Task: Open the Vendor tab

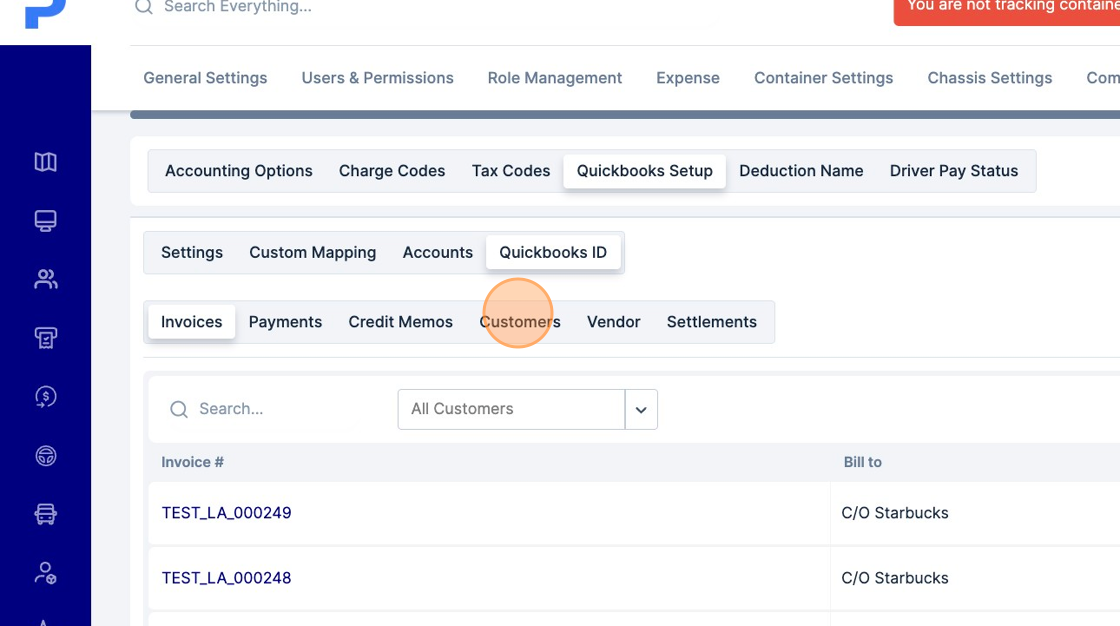Action: coord(614,322)
